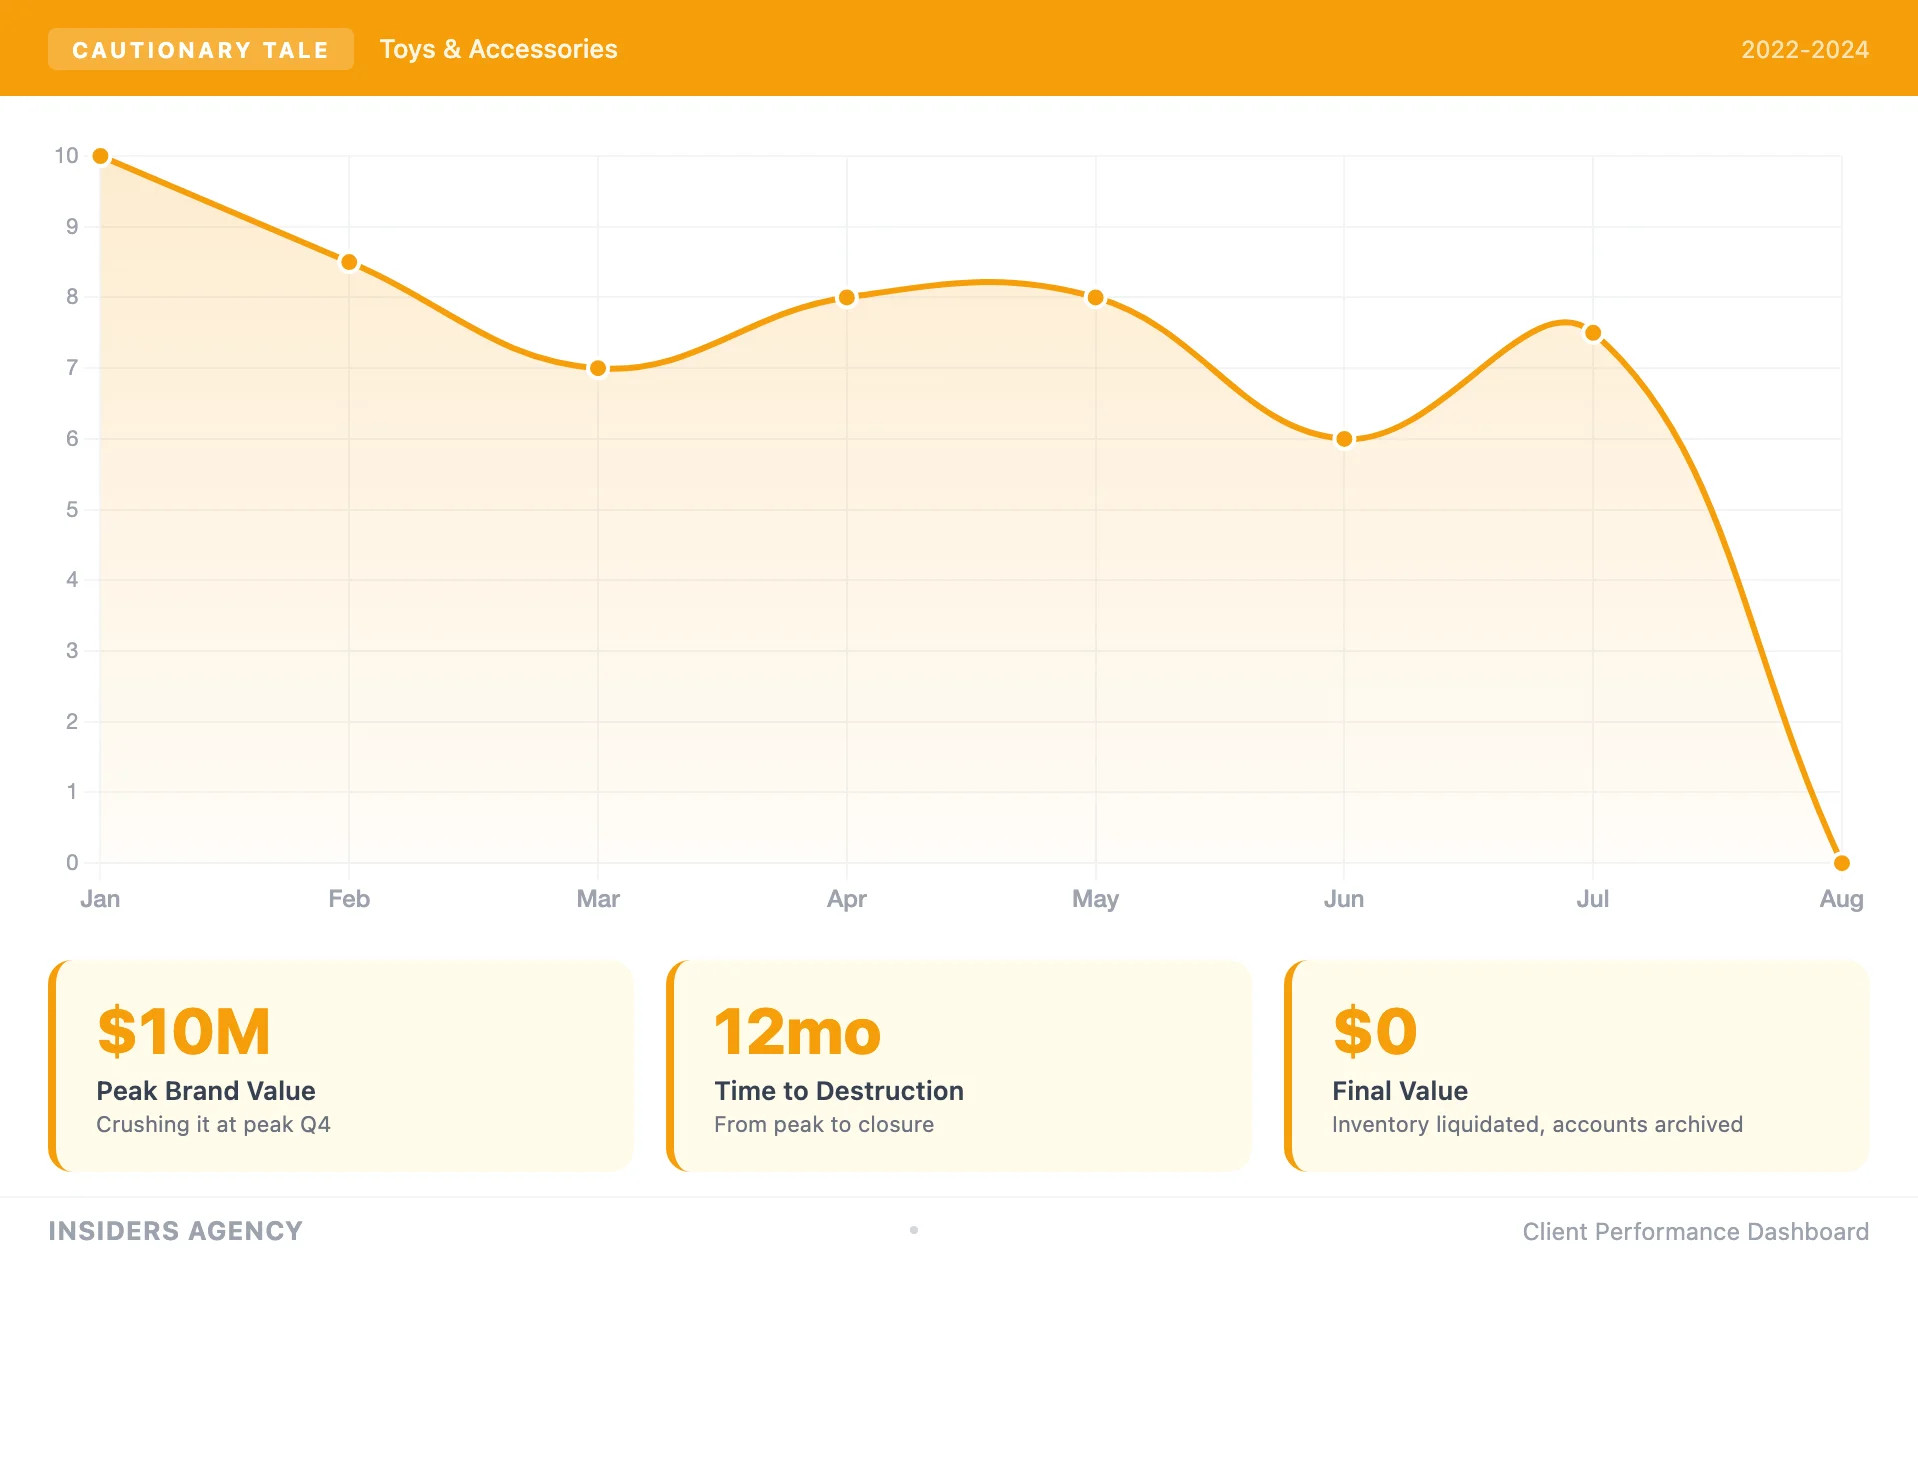The height and width of the screenshot is (1484, 1918).
Task: Open the $10M Peak Brand Value card
Action: tap(341, 1066)
